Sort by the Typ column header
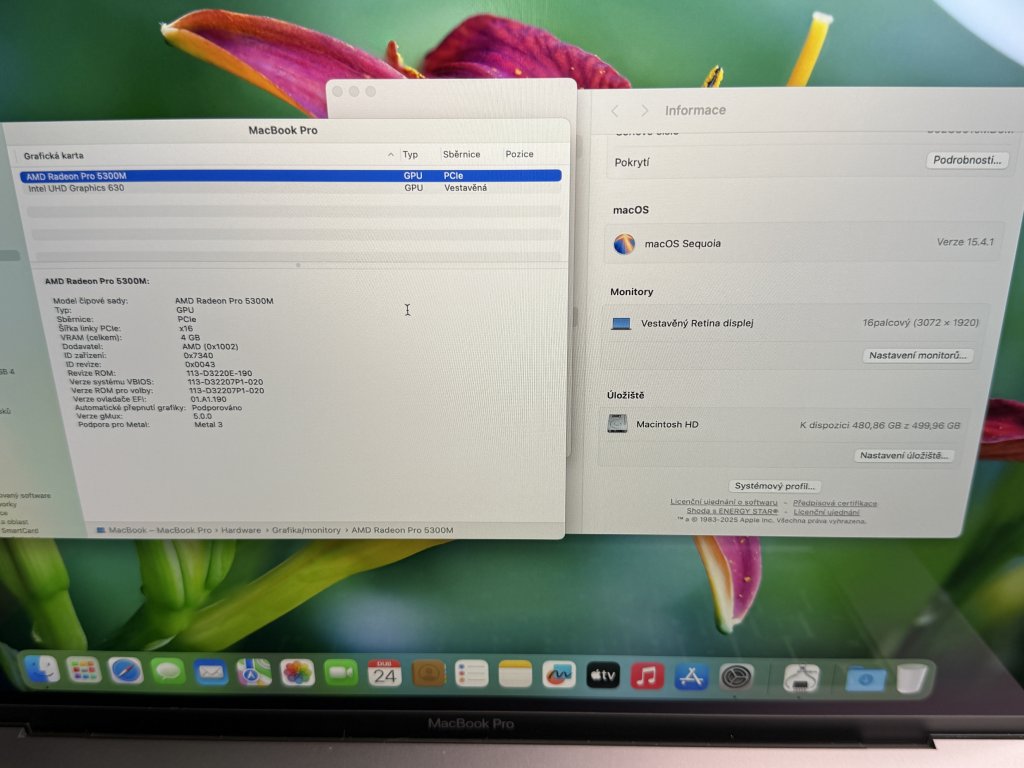The image size is (1024, 768). click(410, 154)
